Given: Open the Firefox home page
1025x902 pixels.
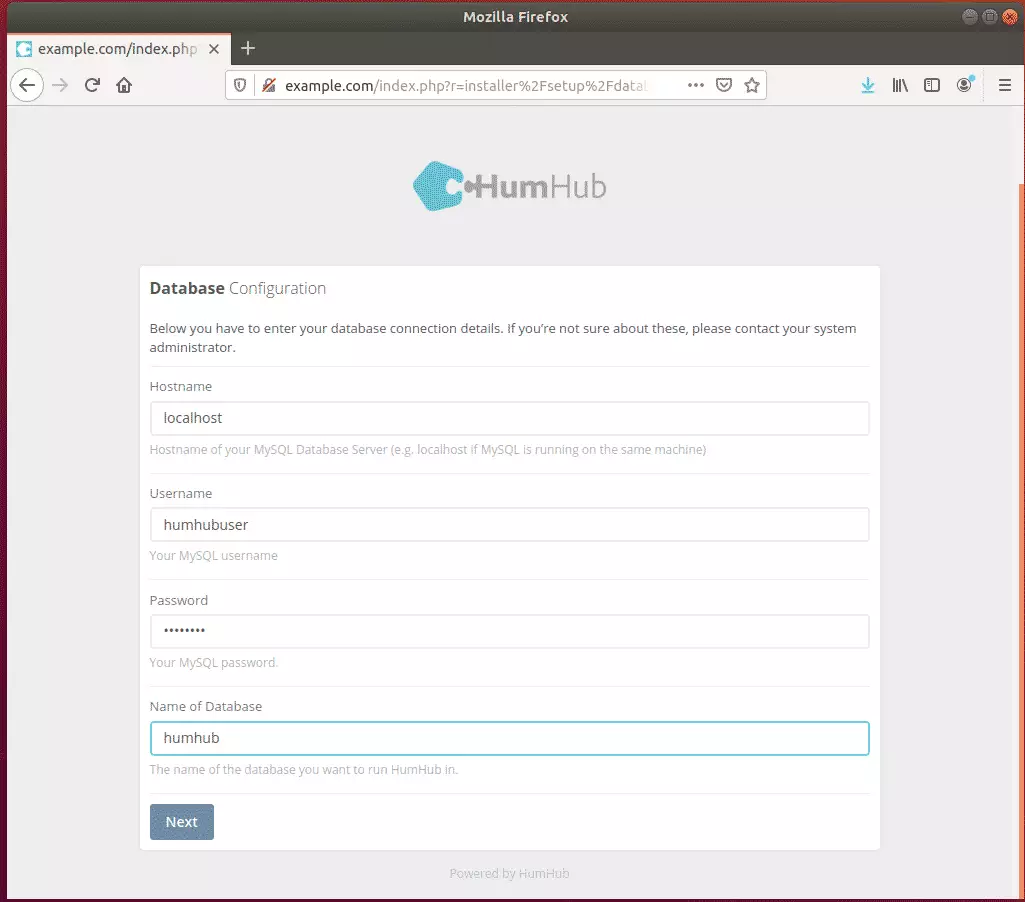Looking at the screenshot, I should 124,85.
